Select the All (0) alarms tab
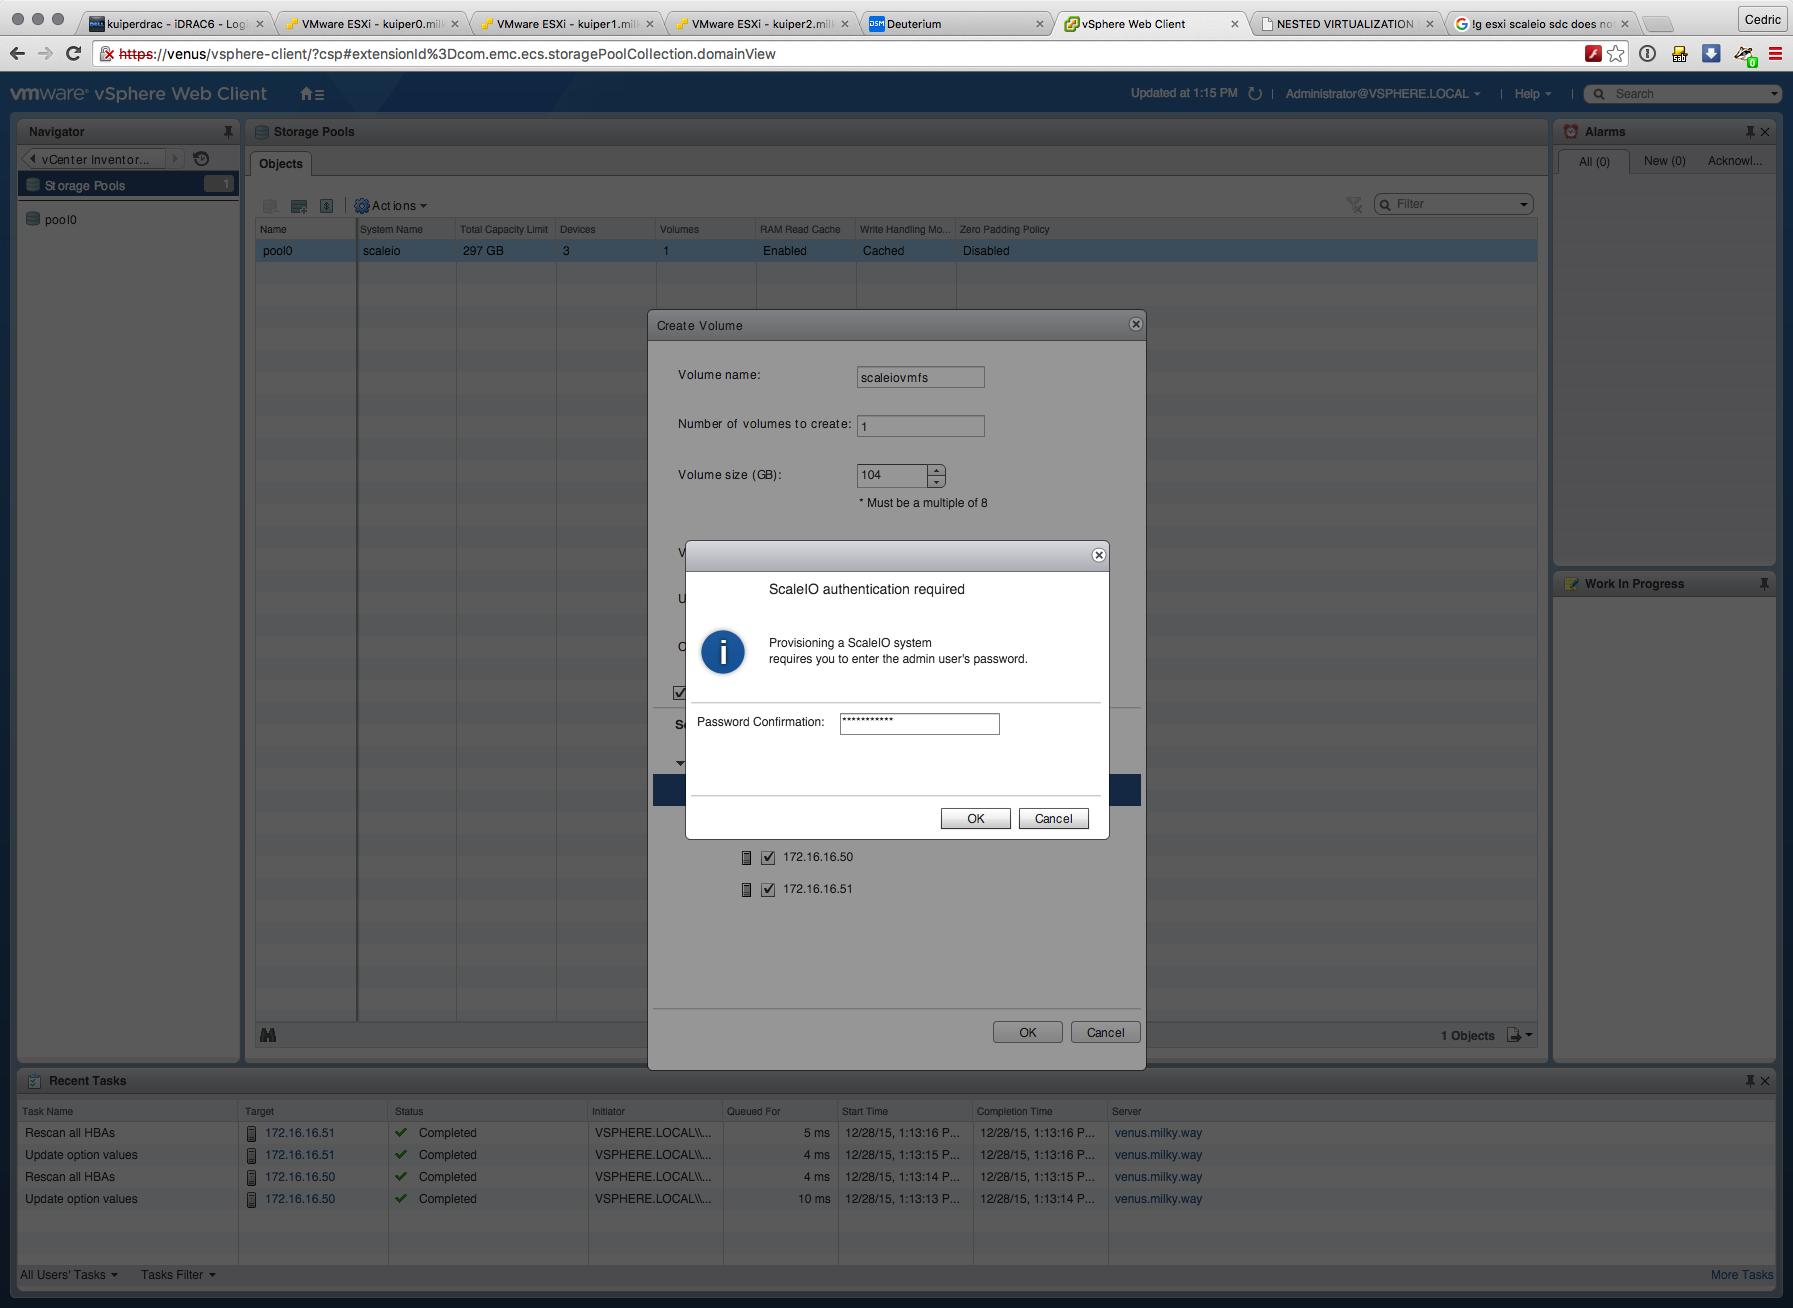This screenshot has width=1793, height=1308. pyautogui.click(x=1594, y=161)
